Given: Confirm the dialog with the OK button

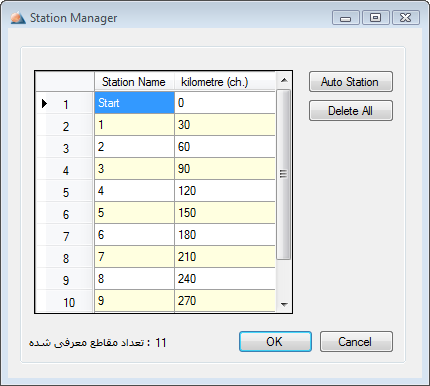Looking at the screenshot, I should [275, 341].
